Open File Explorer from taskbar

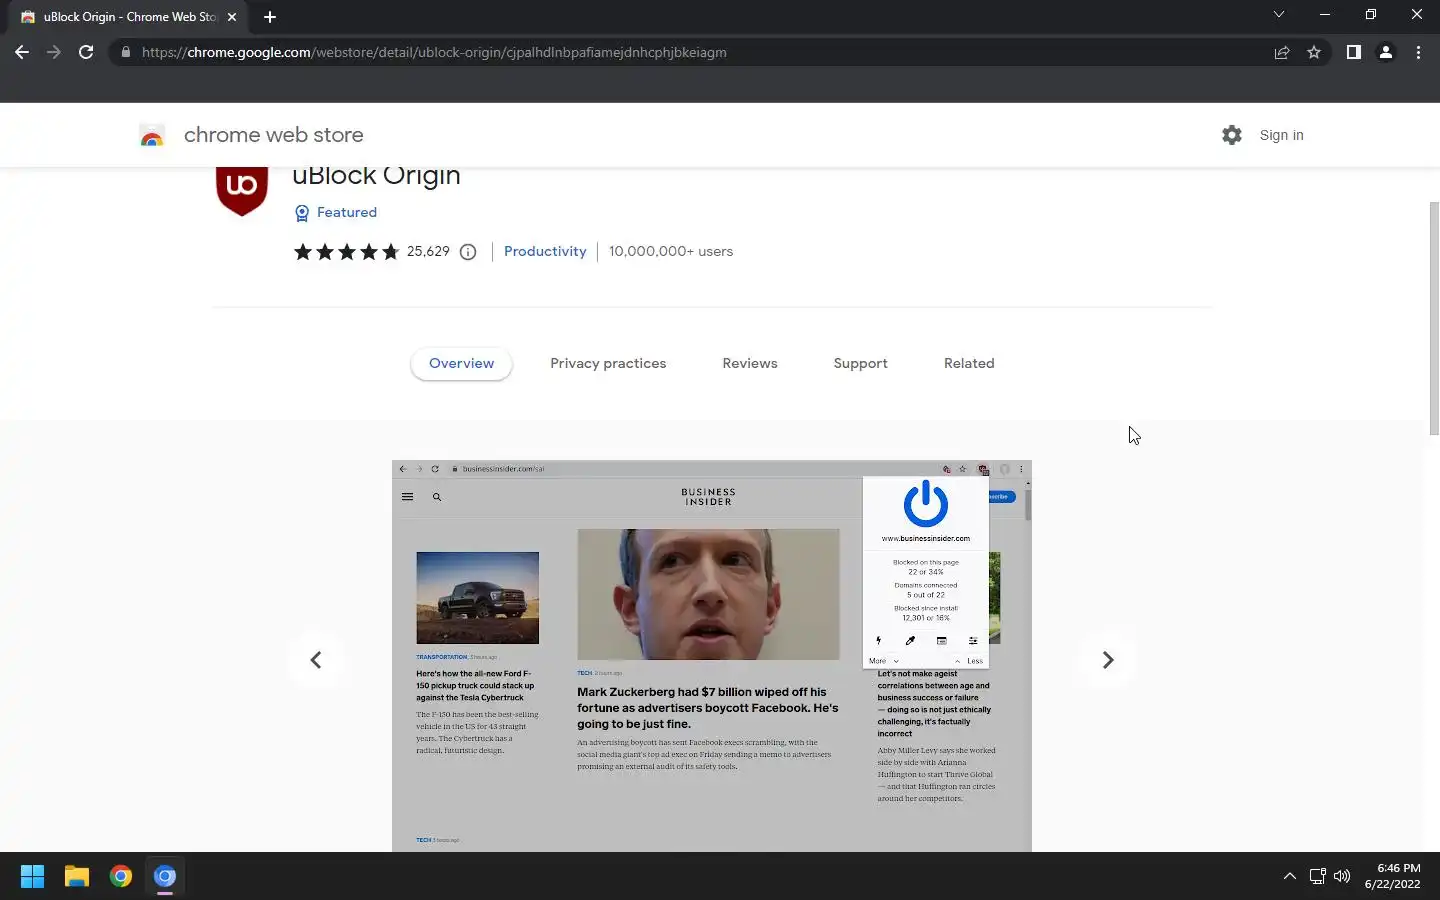(x=77, y=877)
